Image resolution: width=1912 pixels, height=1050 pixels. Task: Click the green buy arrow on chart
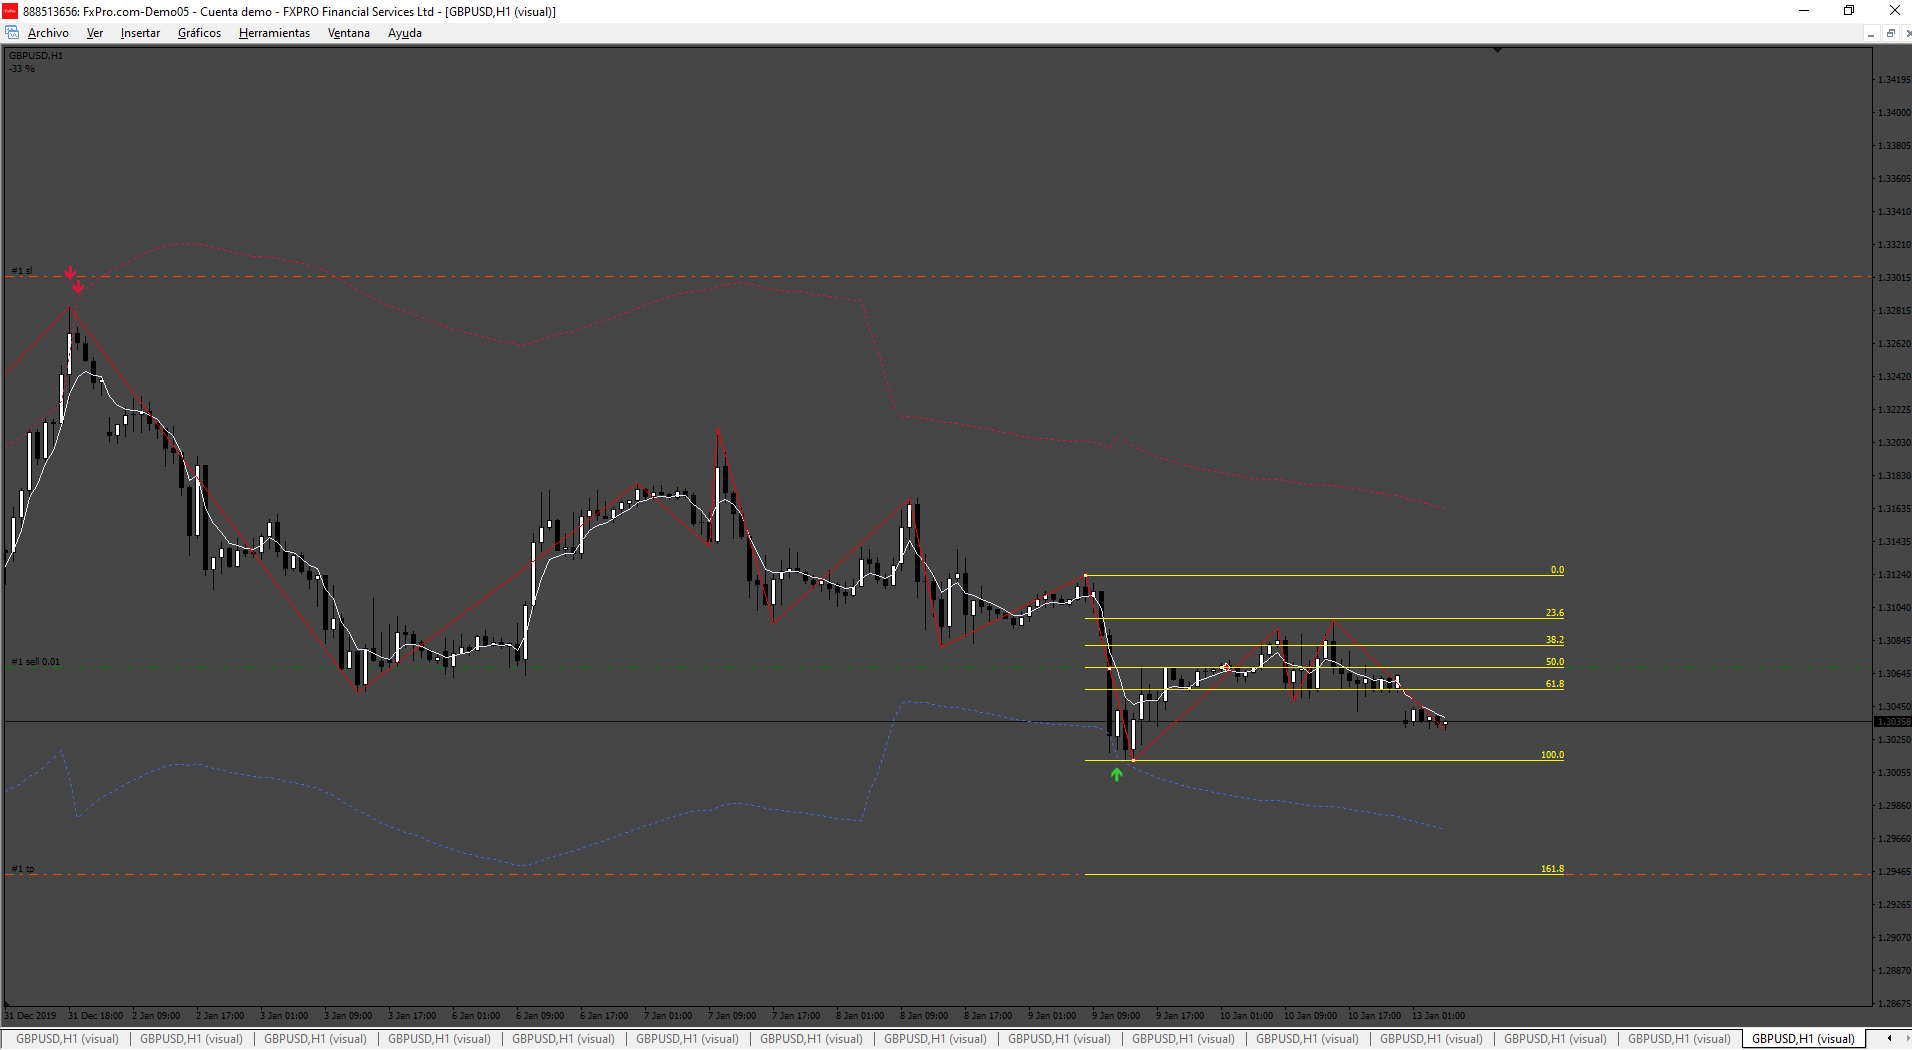1116,774
